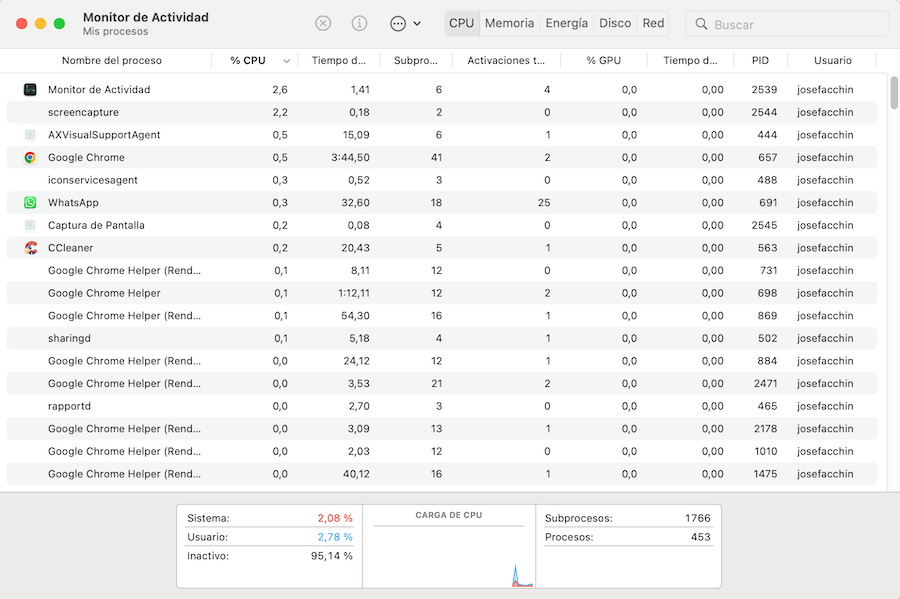
Task: Click the PID 2539 cell
Action: pyautogui.click(x=764, y=90)
